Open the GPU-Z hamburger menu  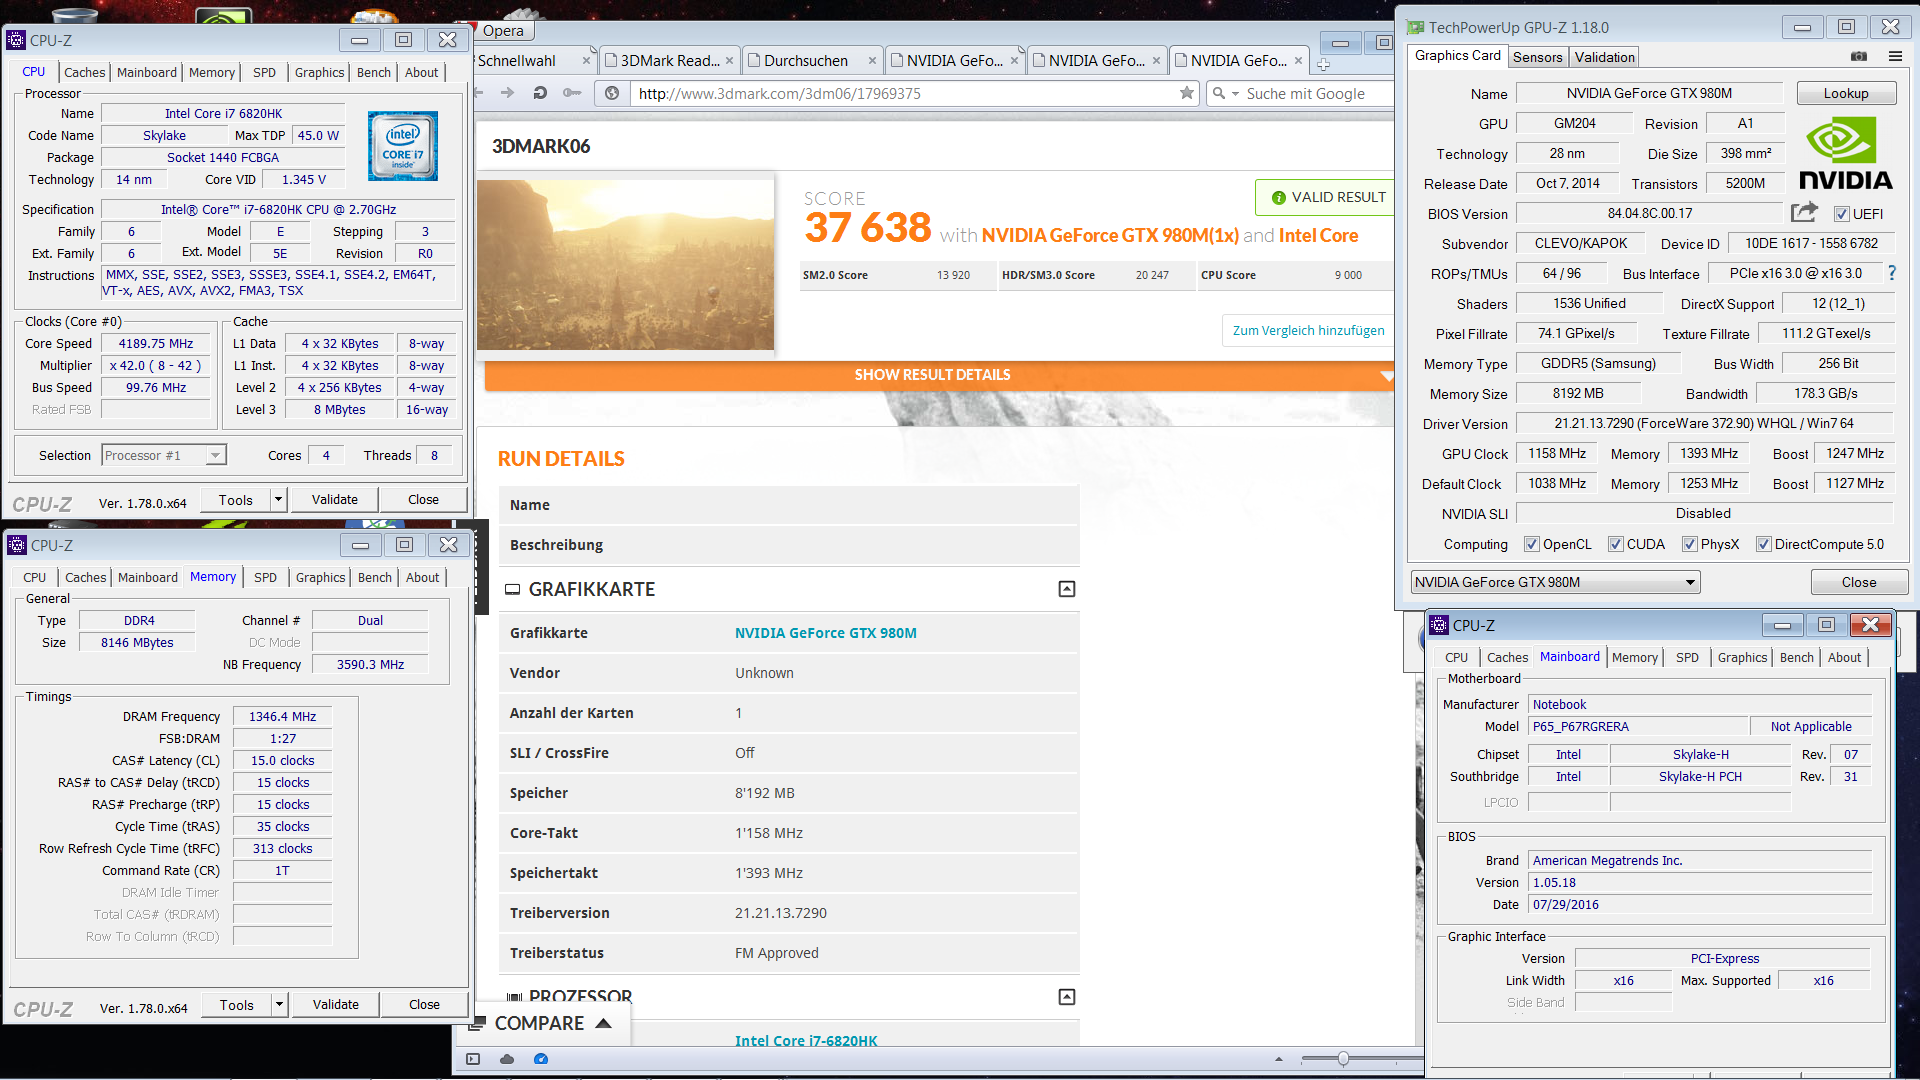[1895, 56]
